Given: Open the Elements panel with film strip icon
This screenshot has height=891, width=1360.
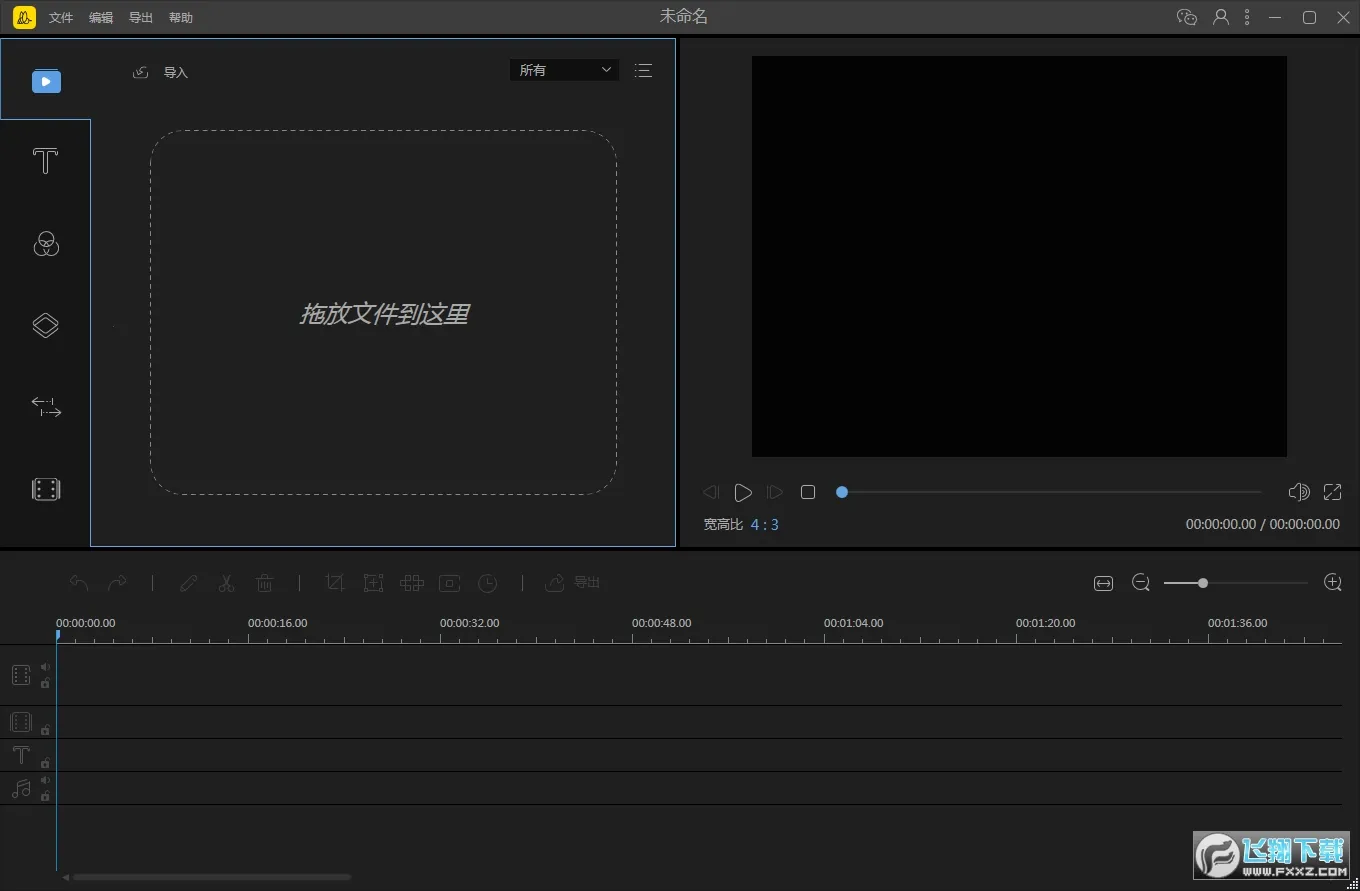Looking at the screenshot, I should (46, 489).
